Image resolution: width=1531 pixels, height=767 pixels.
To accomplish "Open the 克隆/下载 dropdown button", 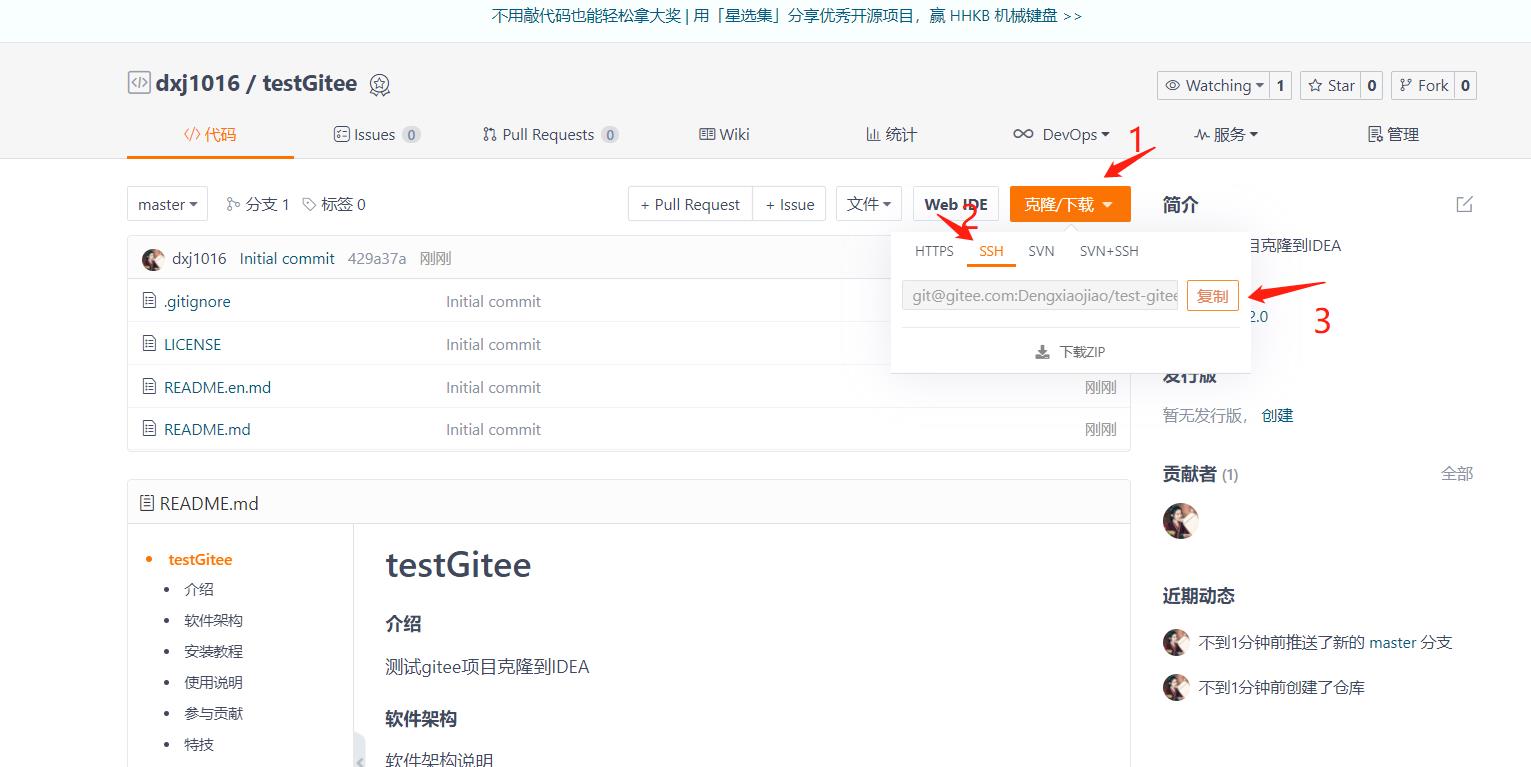I will 1070,204.
